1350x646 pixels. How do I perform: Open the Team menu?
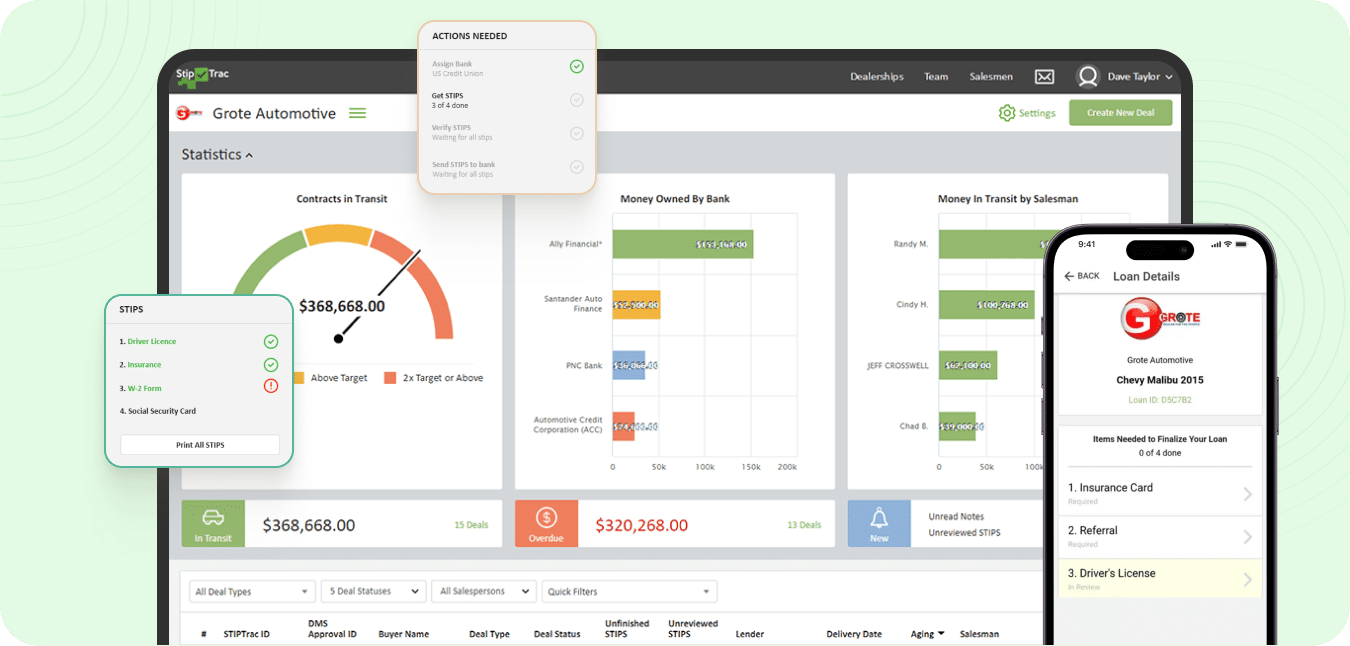(936, 77)
